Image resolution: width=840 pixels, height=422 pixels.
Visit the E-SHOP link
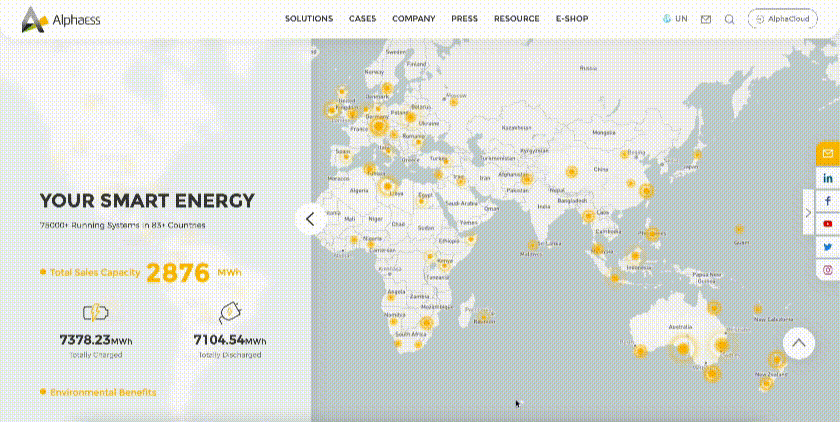point(572,19)
